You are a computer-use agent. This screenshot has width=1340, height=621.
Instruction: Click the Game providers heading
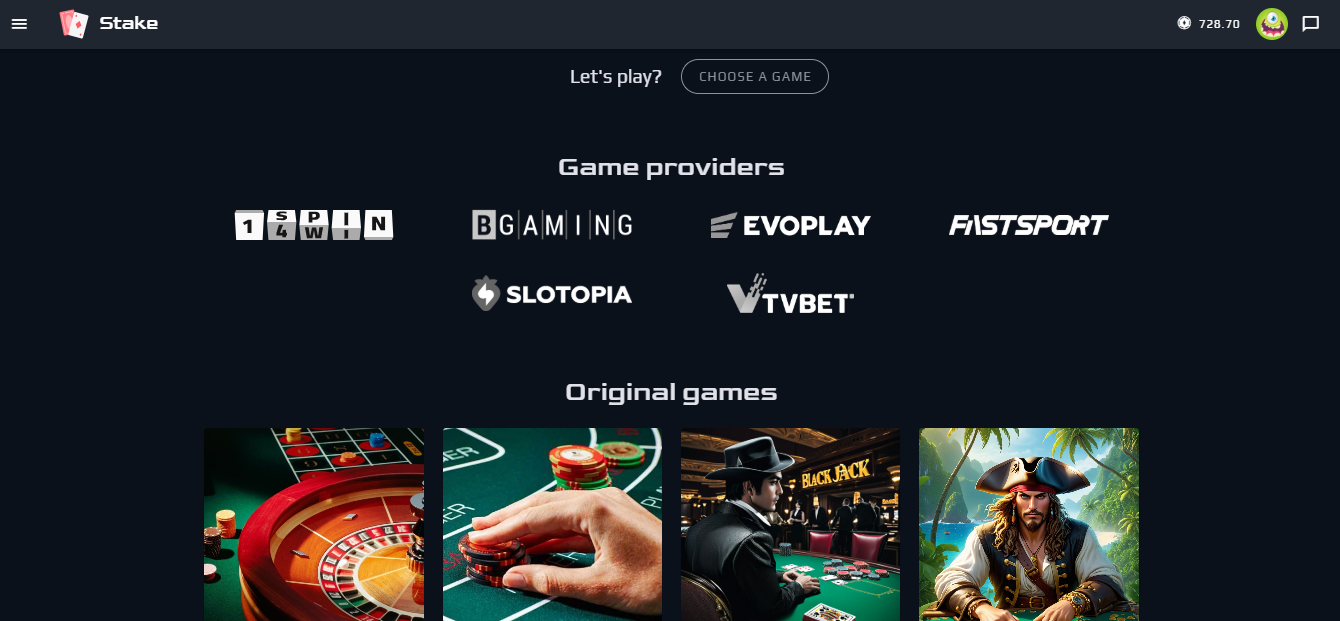tap(671, 167)
